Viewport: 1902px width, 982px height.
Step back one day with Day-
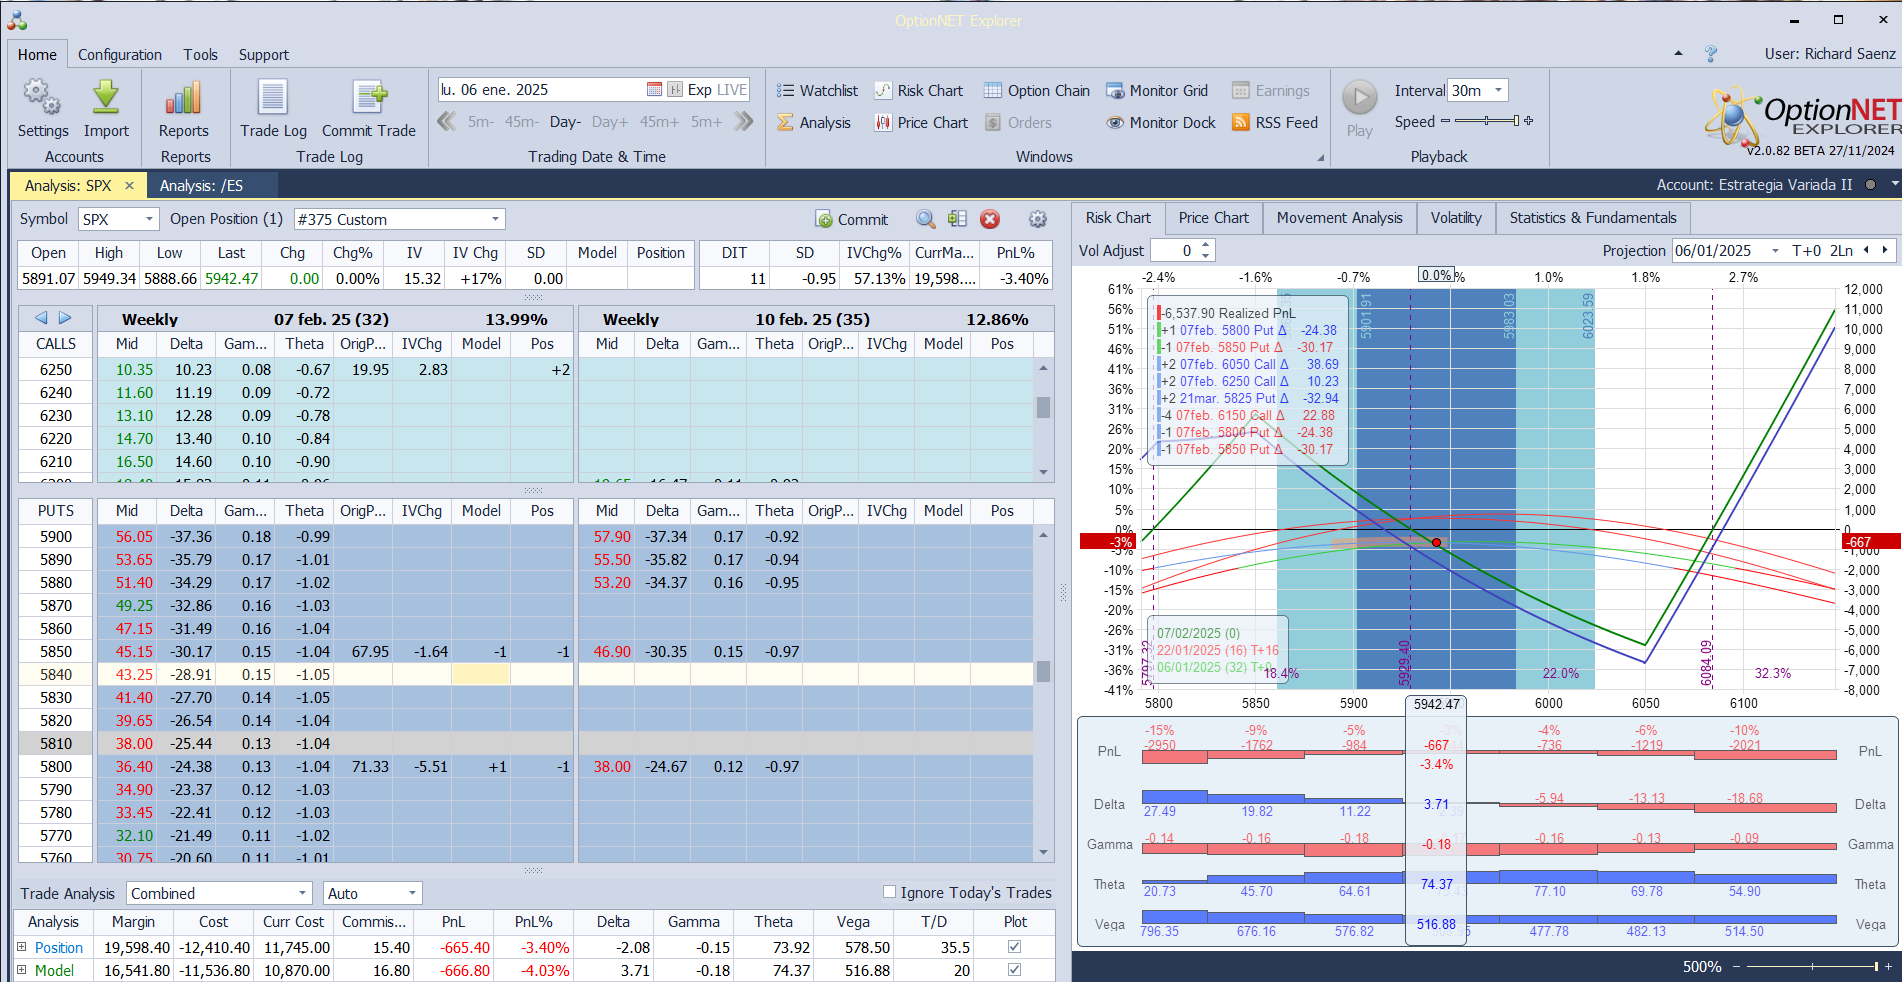coord(565,122)
